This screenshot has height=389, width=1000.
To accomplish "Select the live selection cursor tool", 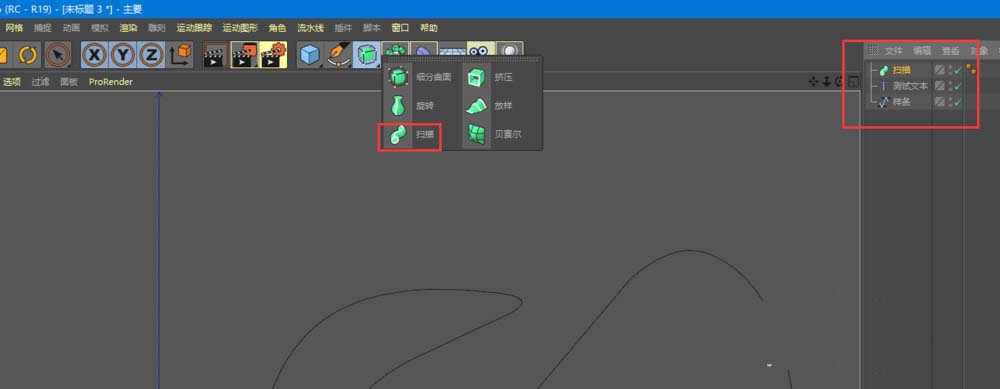I will (58, 55).
